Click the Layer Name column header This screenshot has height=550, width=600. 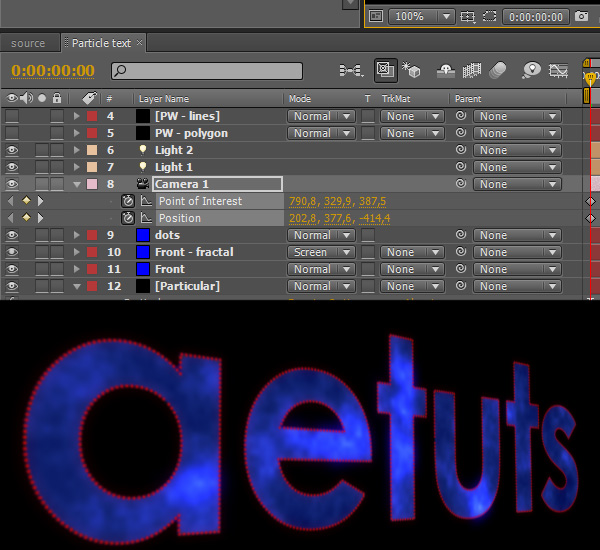[164, 99]
